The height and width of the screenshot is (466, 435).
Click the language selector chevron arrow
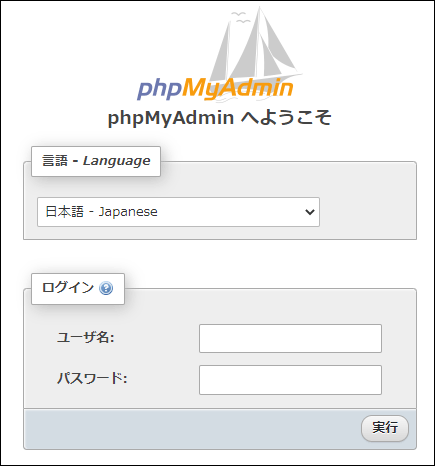[310, 212]
